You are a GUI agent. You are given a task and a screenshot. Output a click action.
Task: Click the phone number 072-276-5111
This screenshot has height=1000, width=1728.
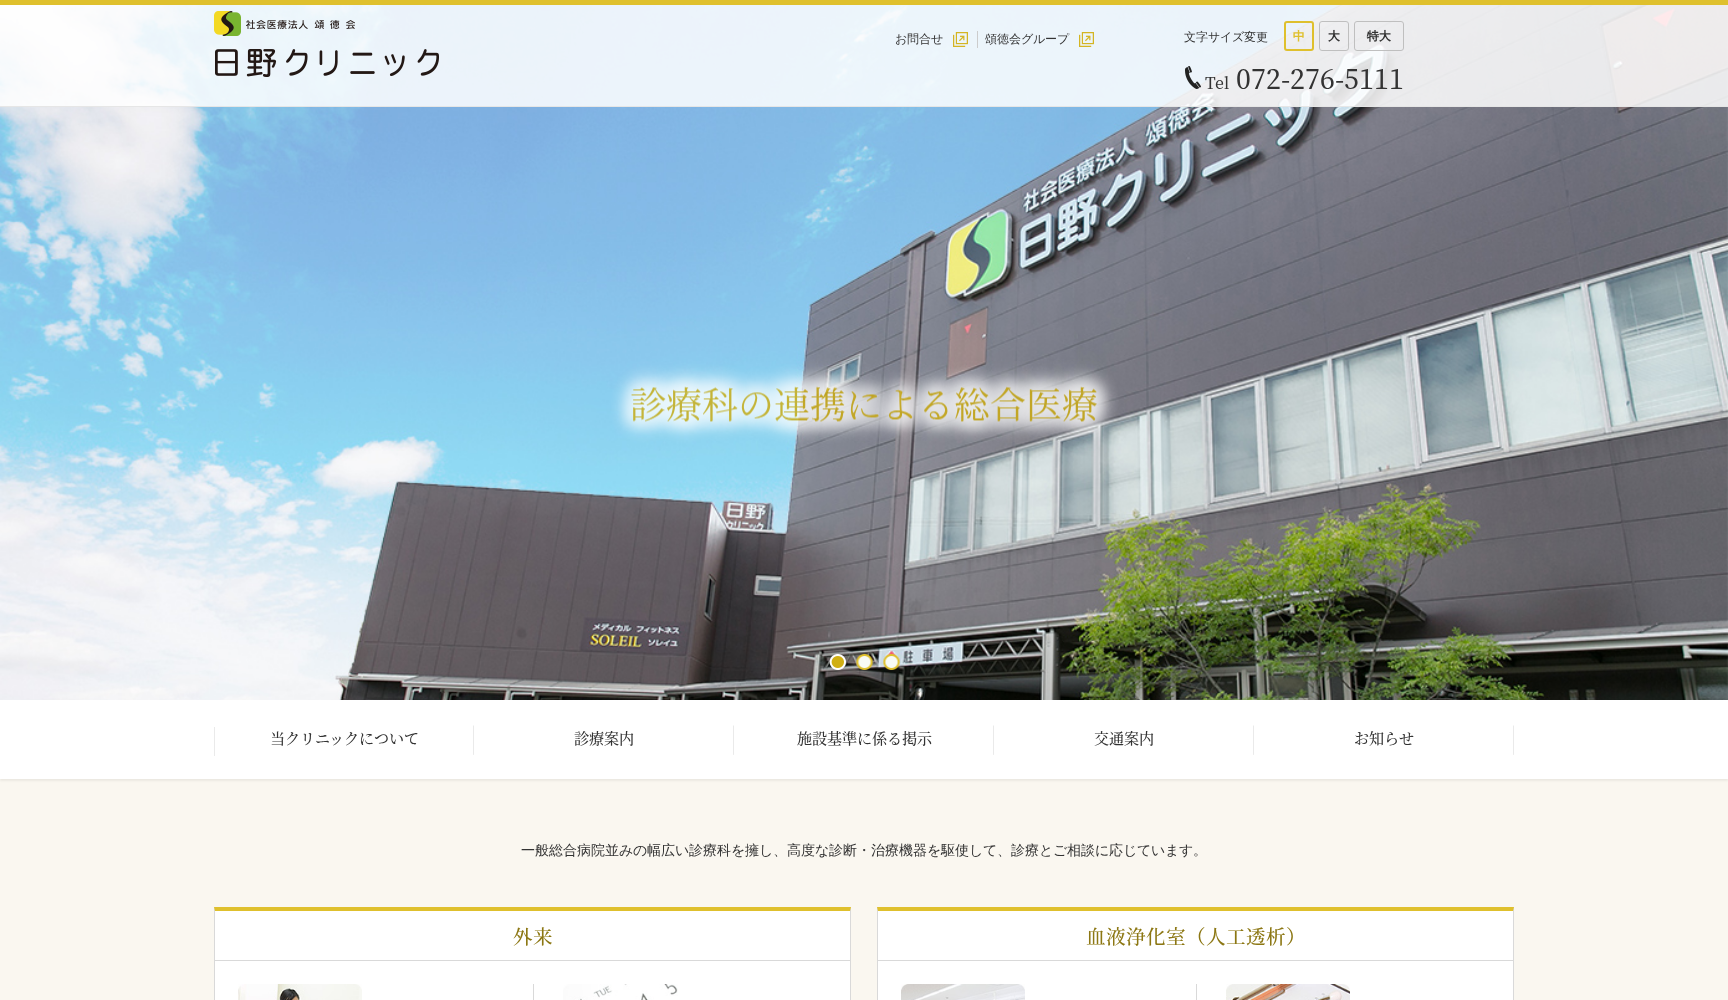coord(1318,79)
